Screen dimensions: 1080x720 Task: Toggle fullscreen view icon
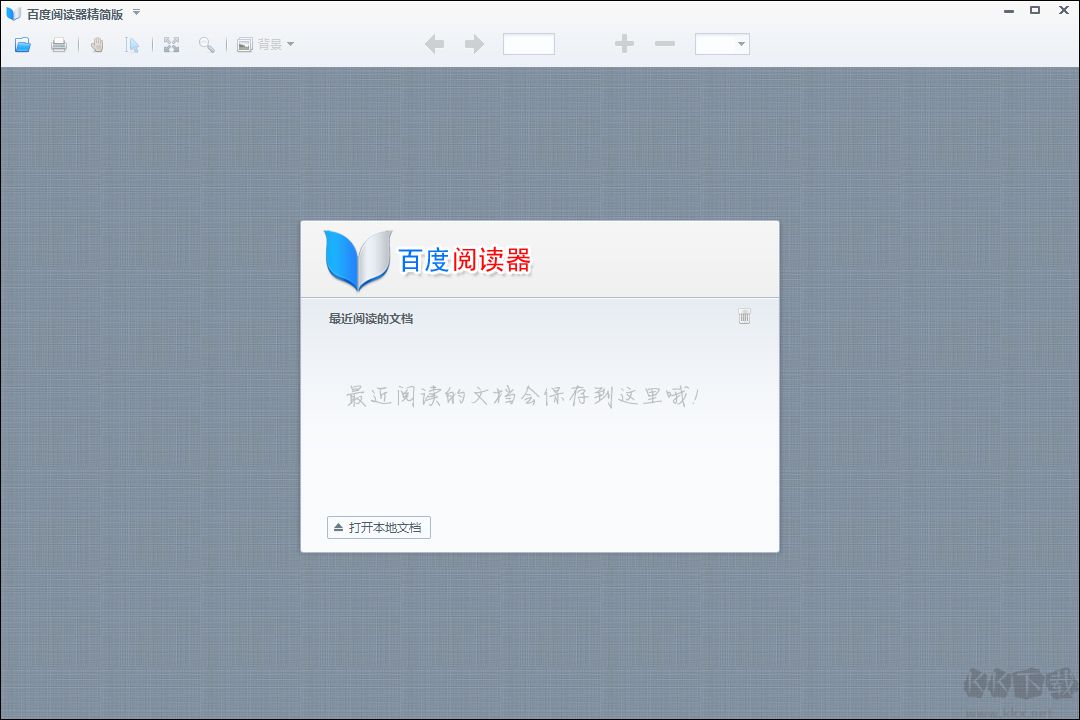pyautogui.click(x=172, y=45)
